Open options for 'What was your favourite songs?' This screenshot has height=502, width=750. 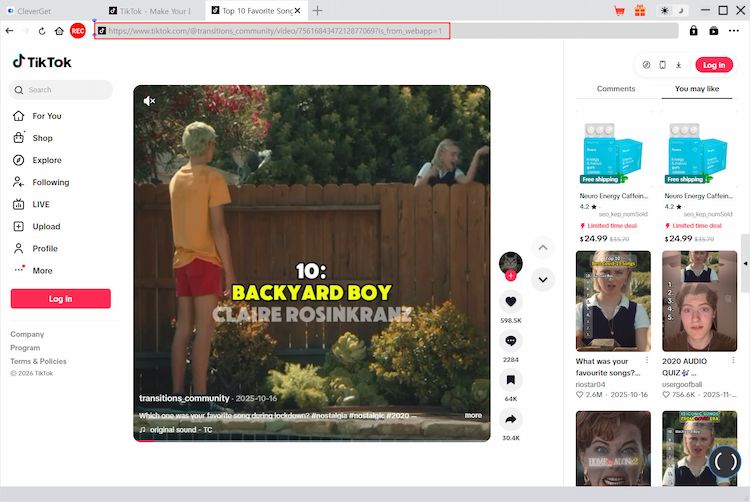tap(647, 360)
